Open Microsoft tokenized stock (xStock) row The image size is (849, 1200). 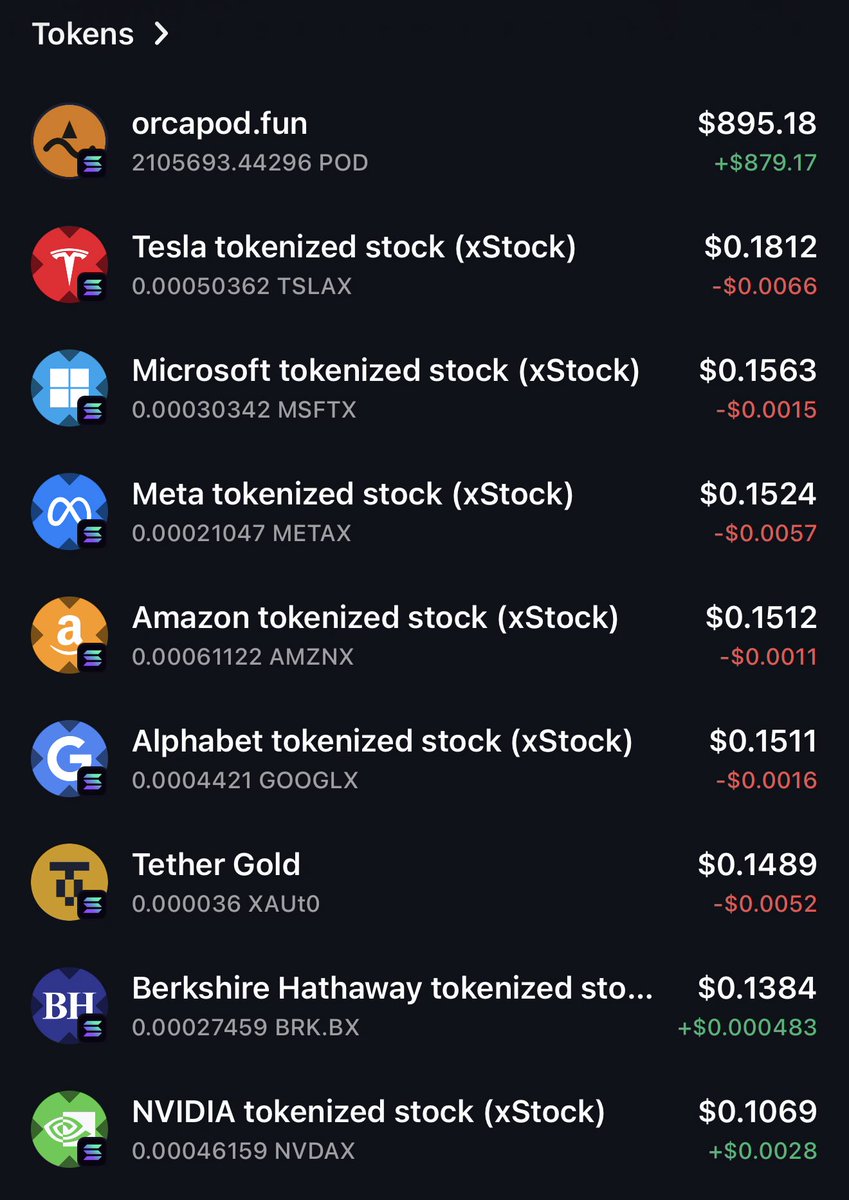(x=424, y=388)
